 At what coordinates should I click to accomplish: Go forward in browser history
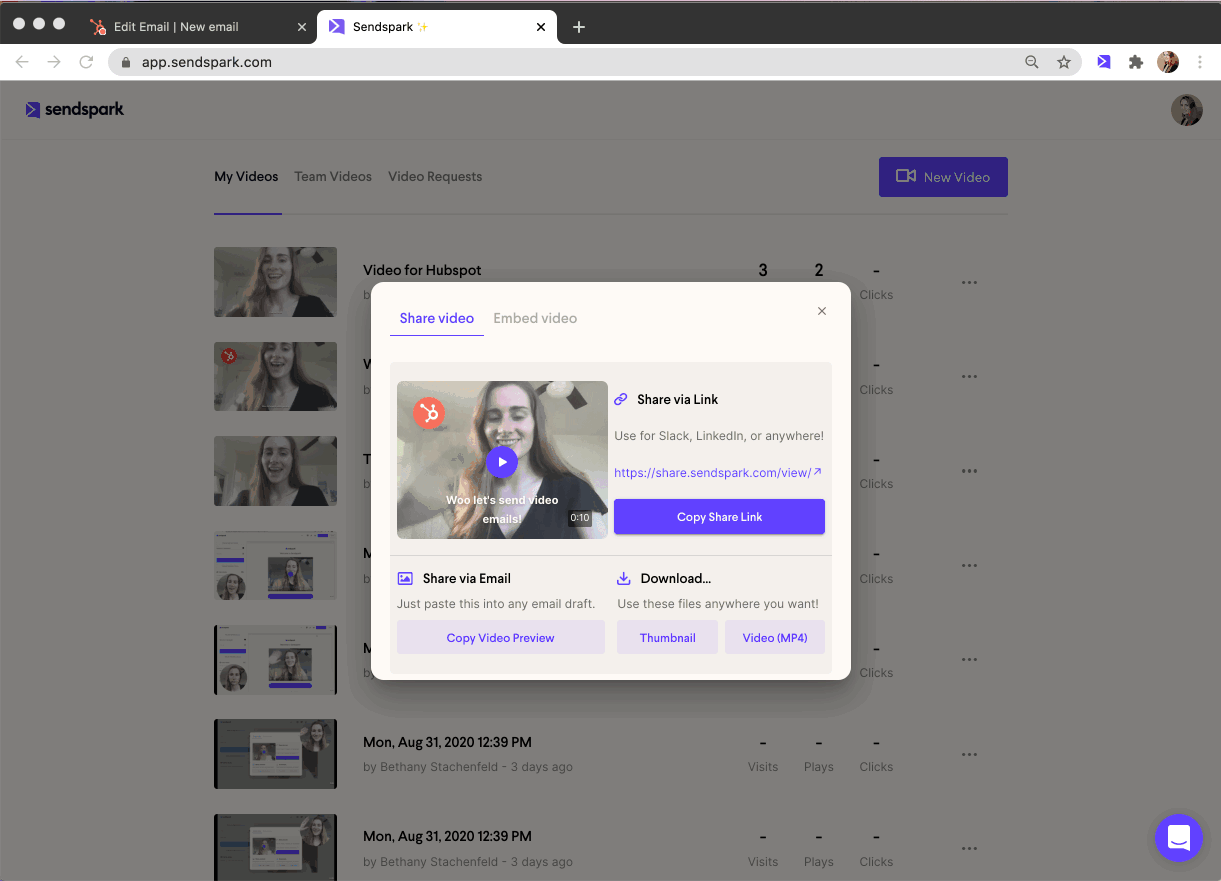(54, 62)
